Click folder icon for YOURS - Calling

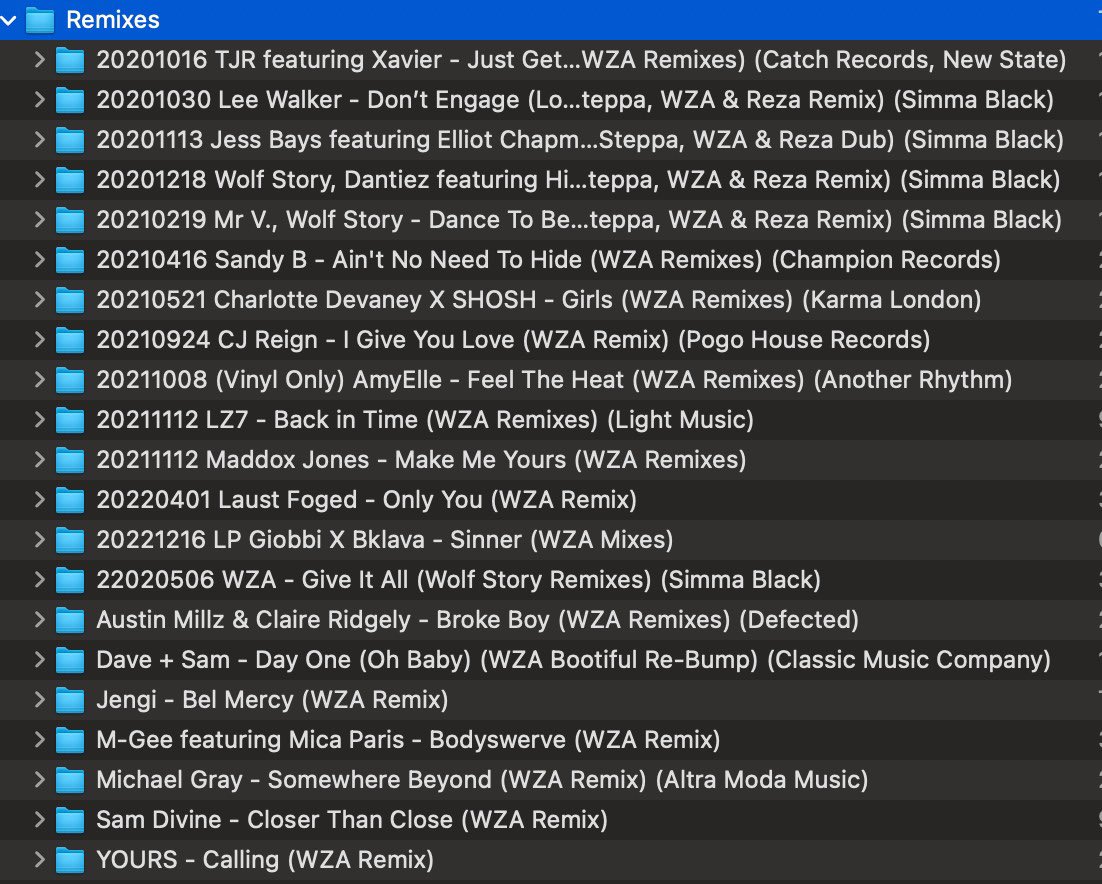[x=70, y=862]
